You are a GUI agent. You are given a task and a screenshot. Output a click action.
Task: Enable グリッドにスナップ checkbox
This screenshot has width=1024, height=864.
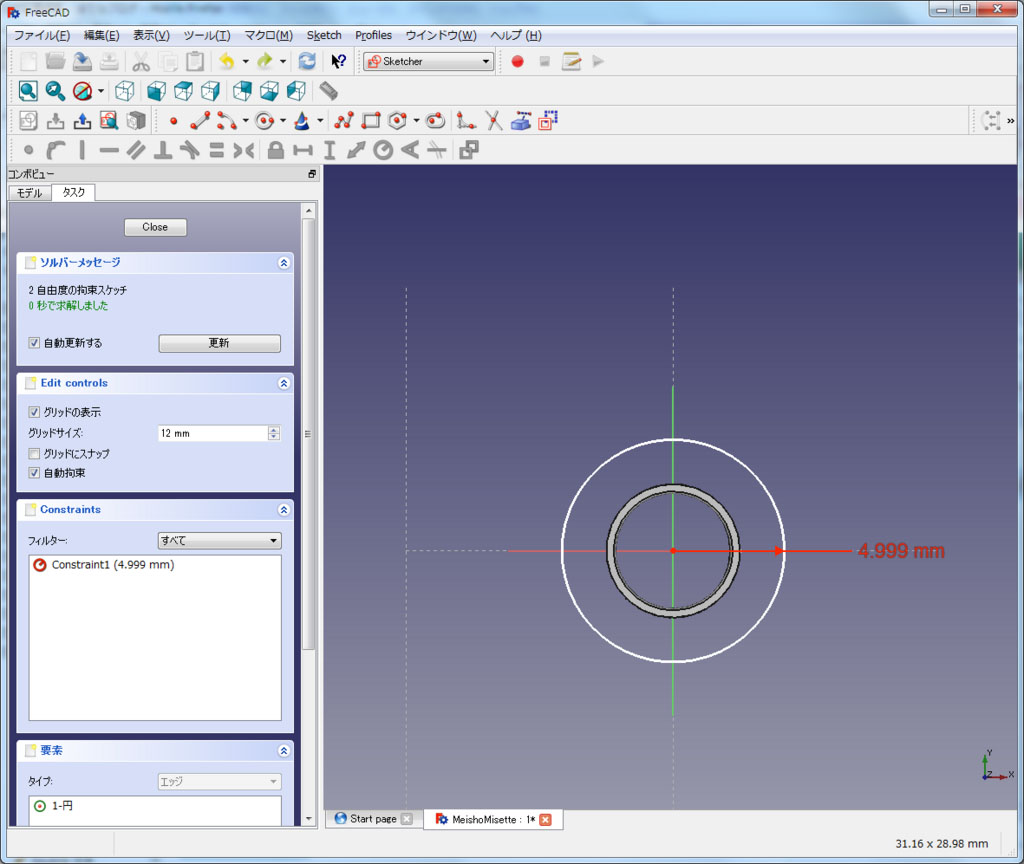click(35, 453)
